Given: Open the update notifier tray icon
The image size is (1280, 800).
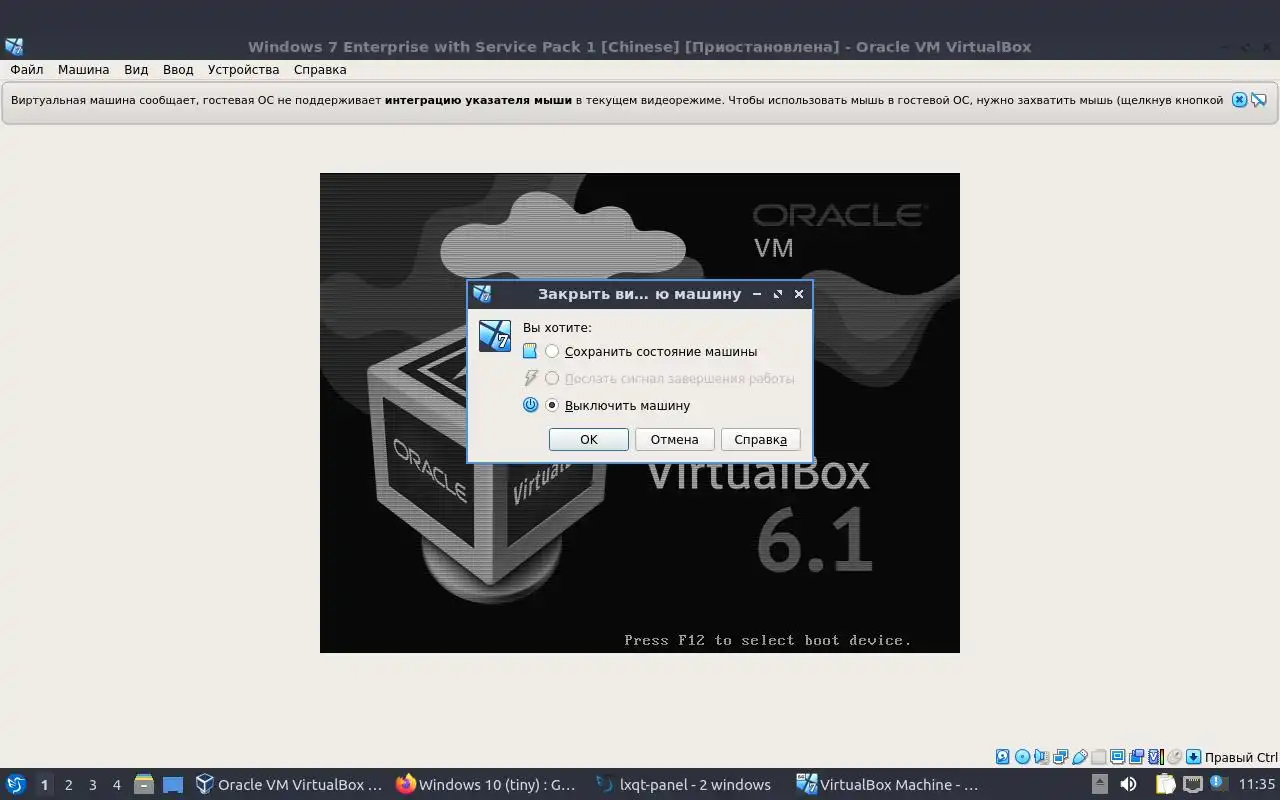Looking at the screenshot, I should 1218,783.
